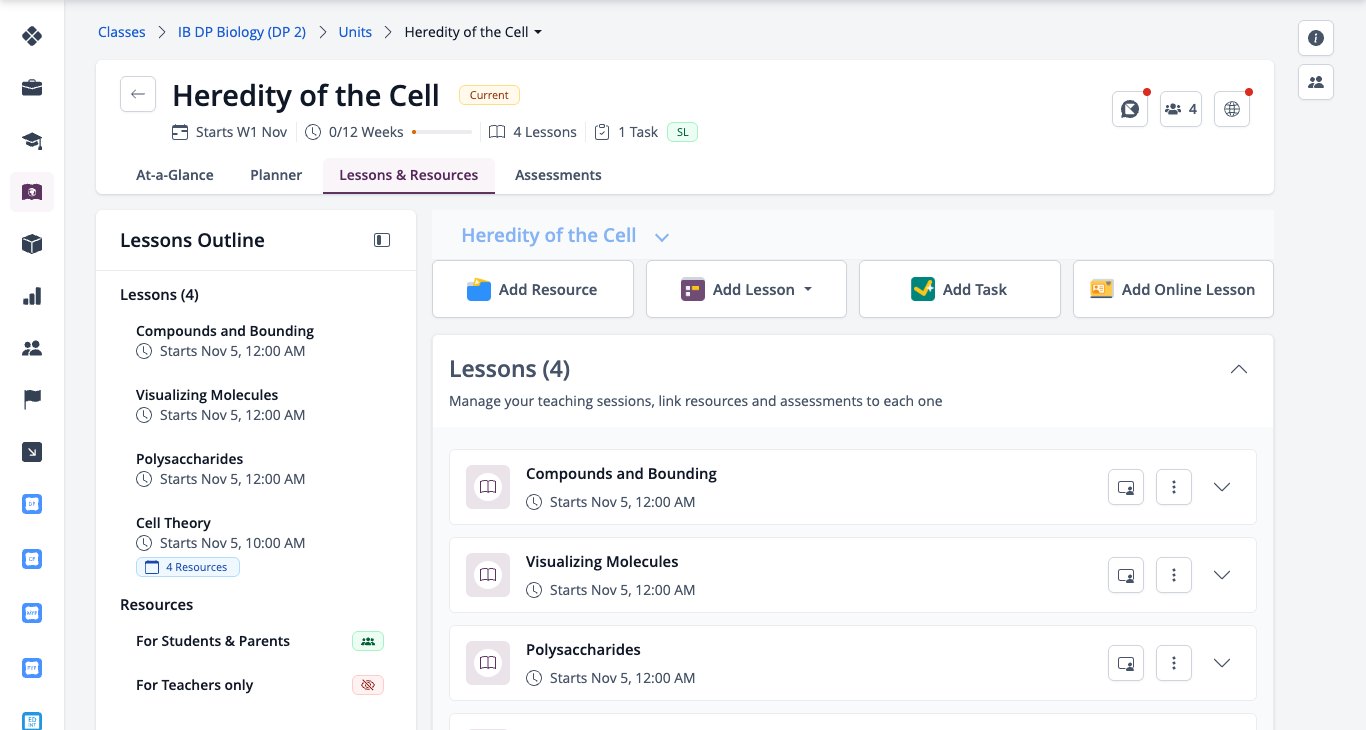The image size is (1366, 730).
Task: Collapse the Lessons Outline panel toggle
Action: pos(382,240)
